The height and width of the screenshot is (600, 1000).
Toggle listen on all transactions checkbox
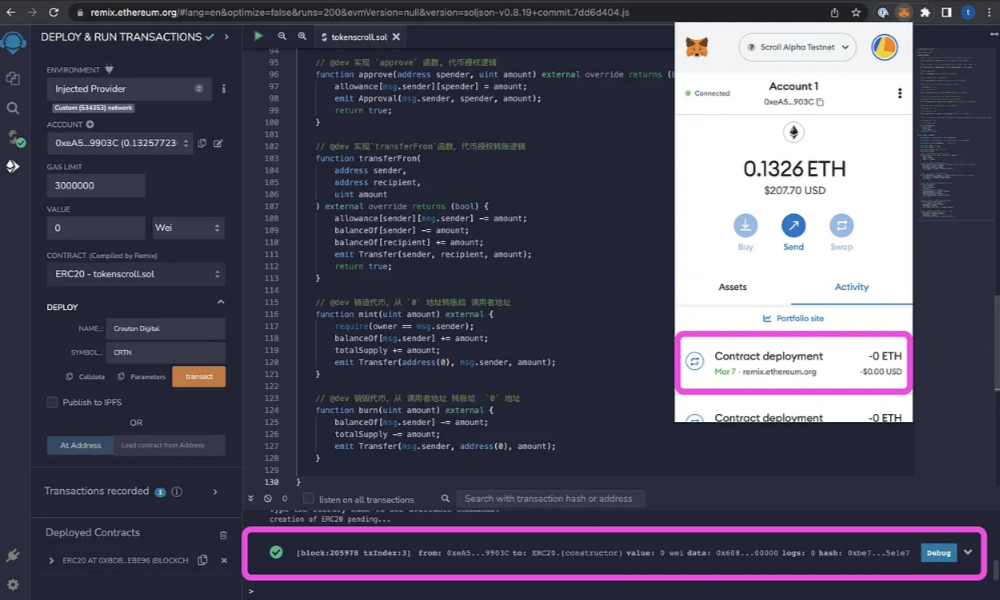309,499
